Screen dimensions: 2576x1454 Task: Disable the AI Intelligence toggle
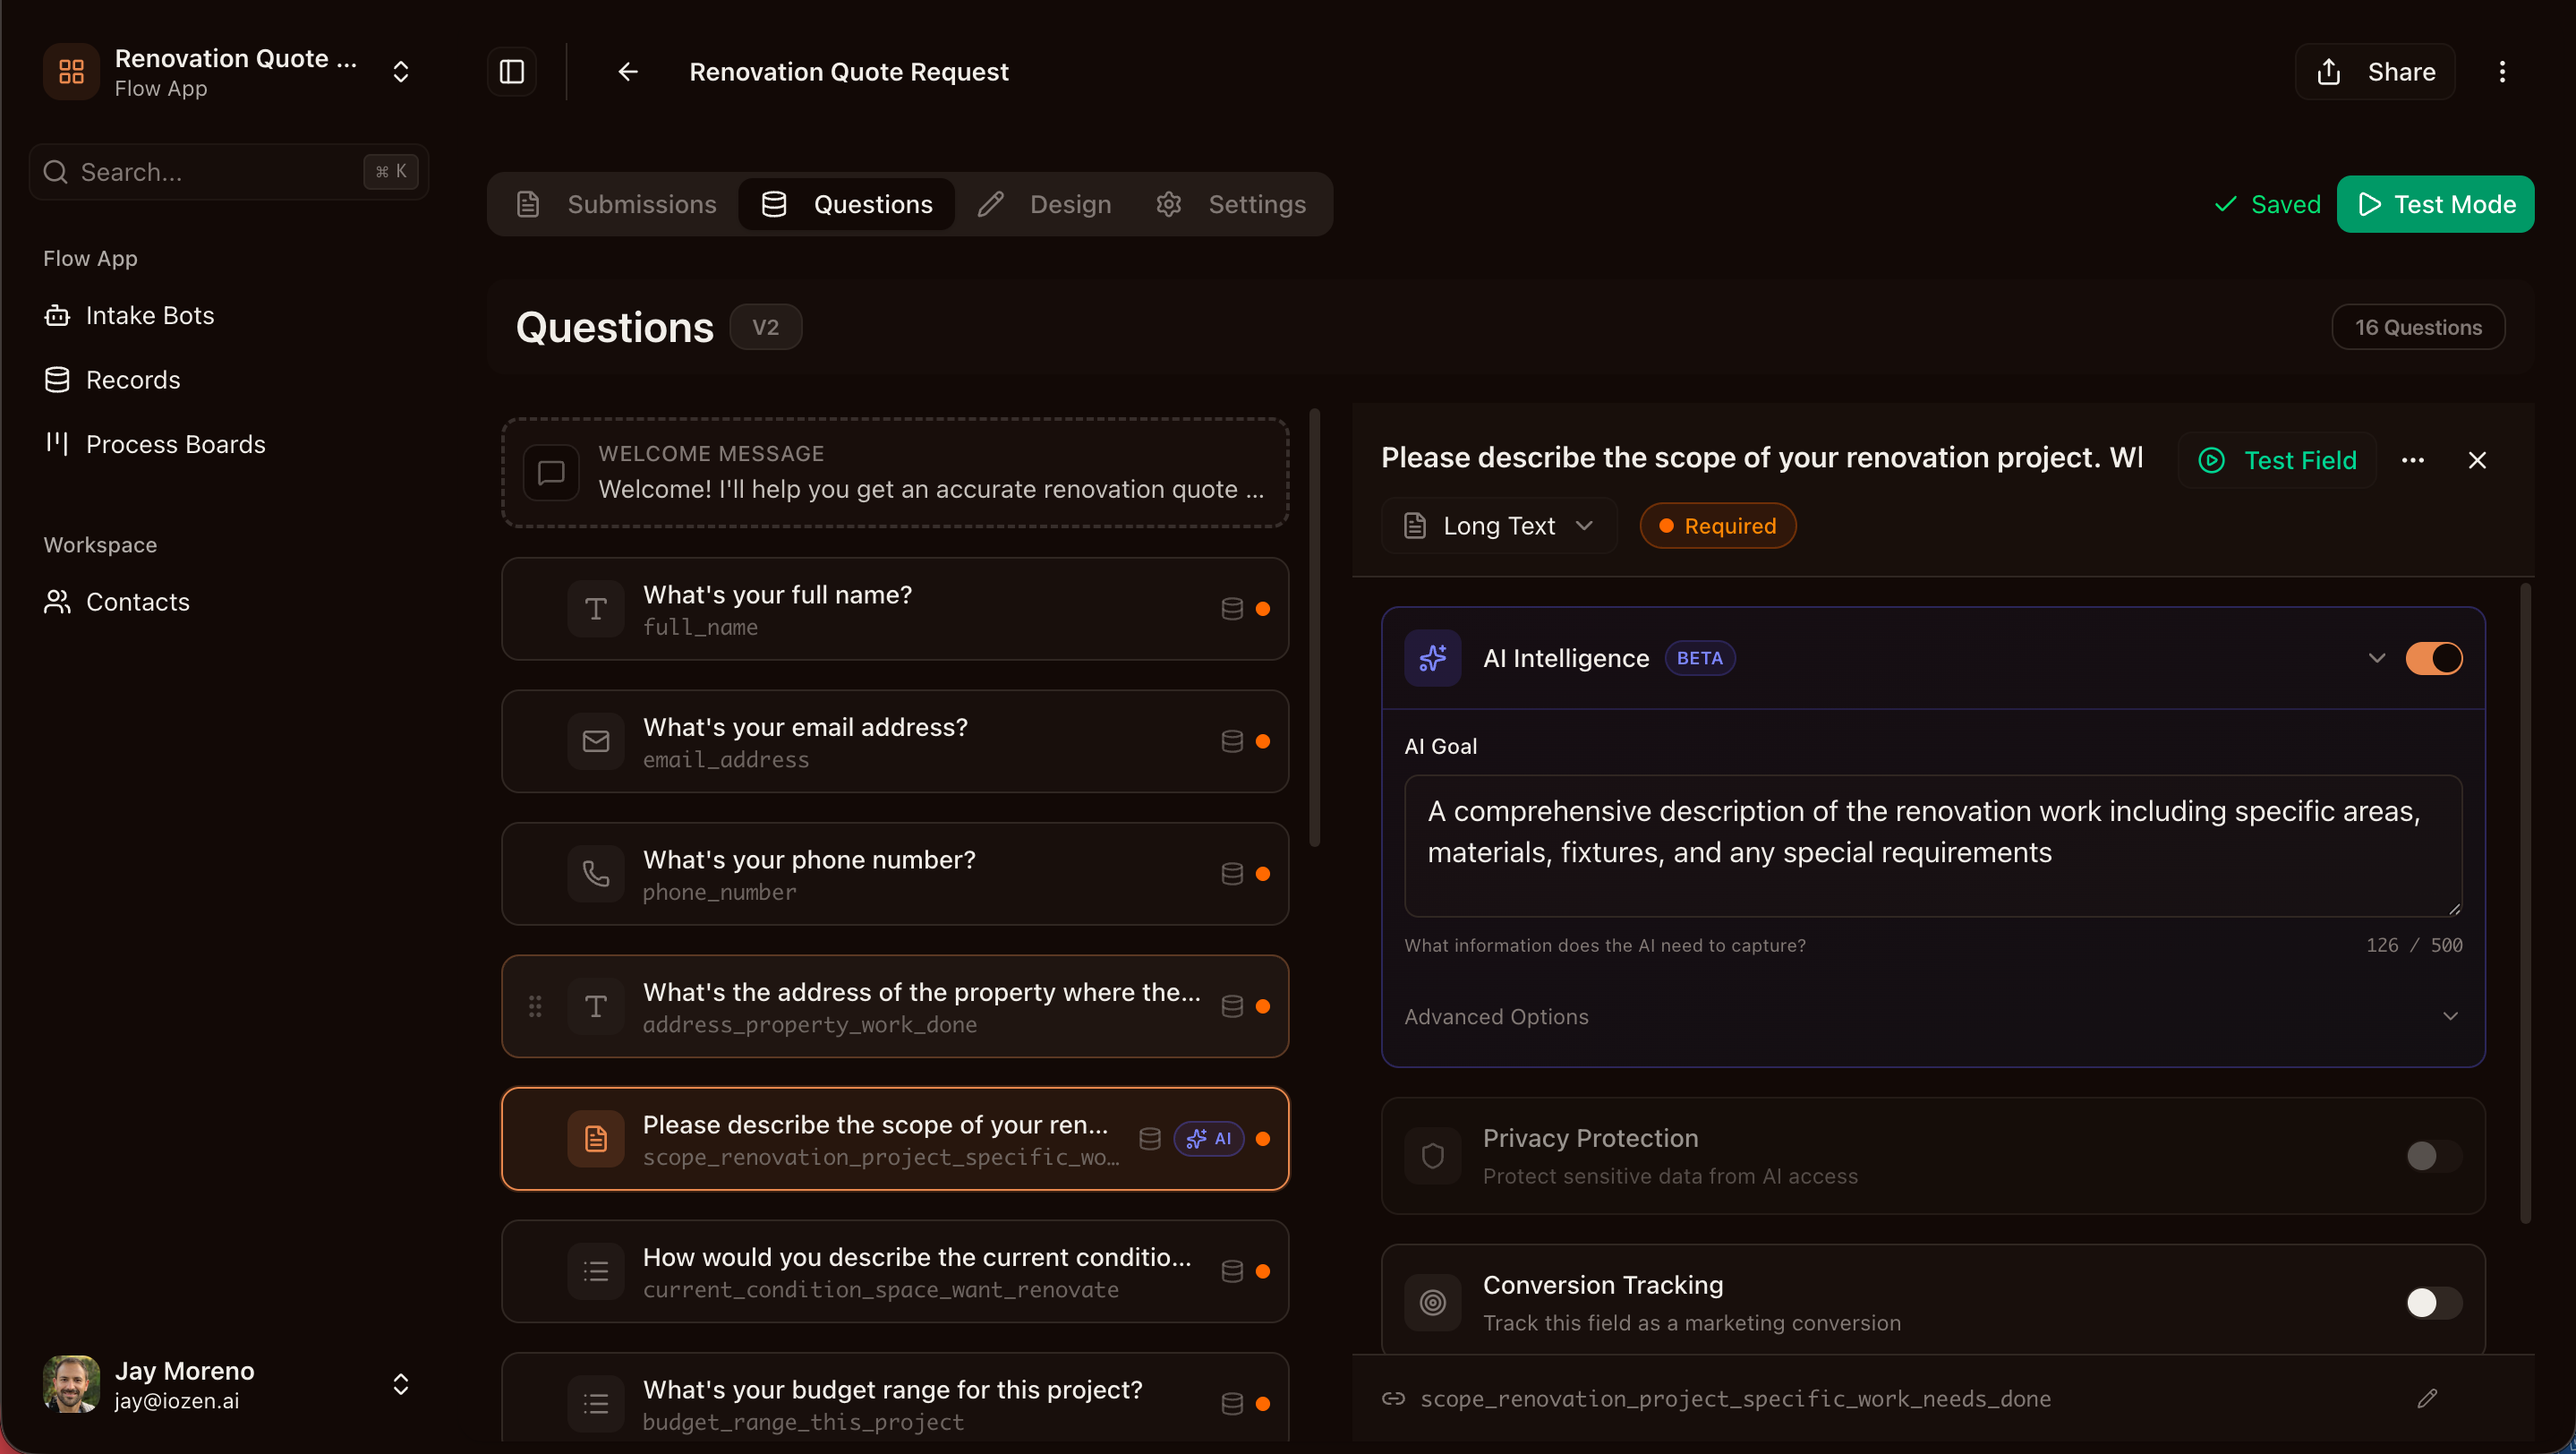[2434, 657]
